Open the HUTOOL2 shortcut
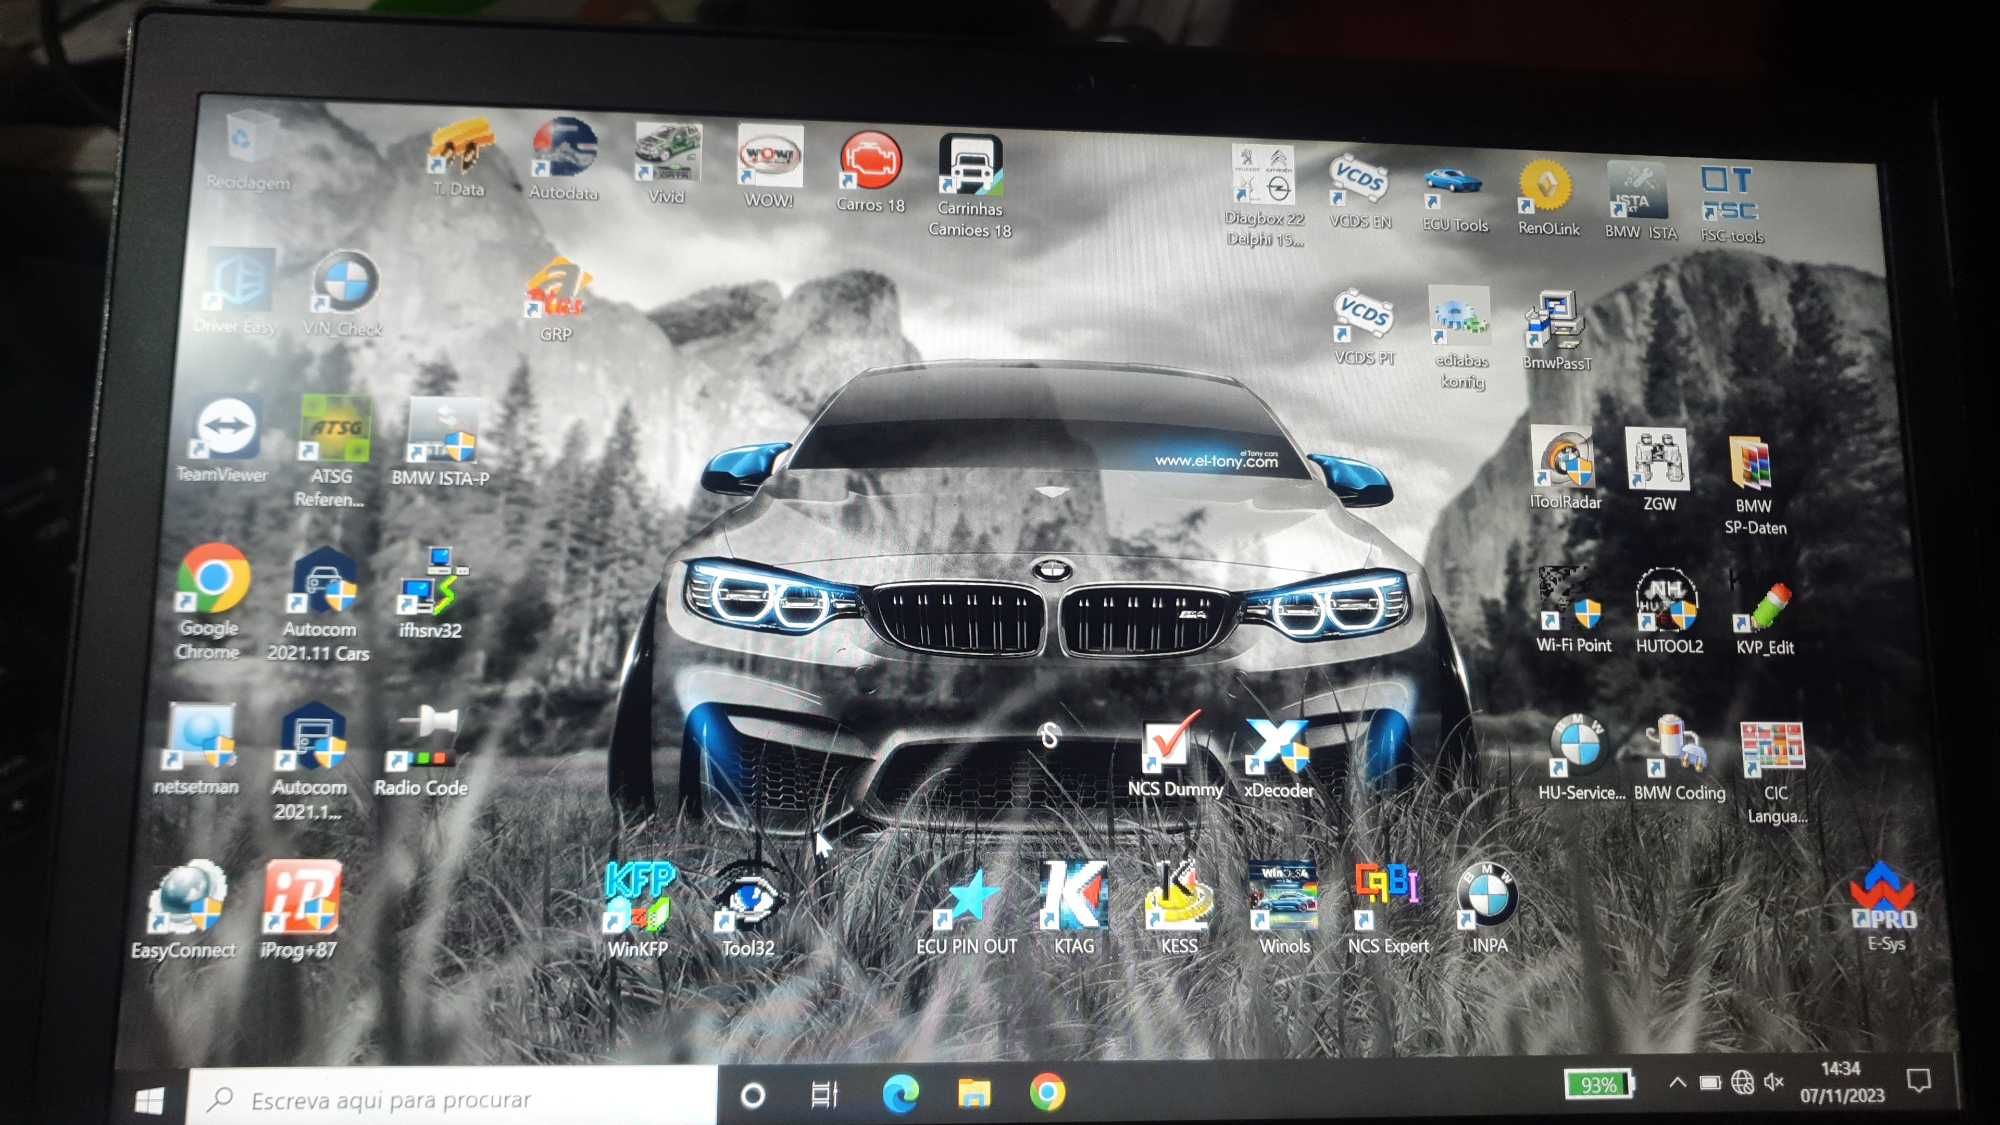Image resolution: width=2000 pixels, height=1125 pixels. pos(1668,611)
